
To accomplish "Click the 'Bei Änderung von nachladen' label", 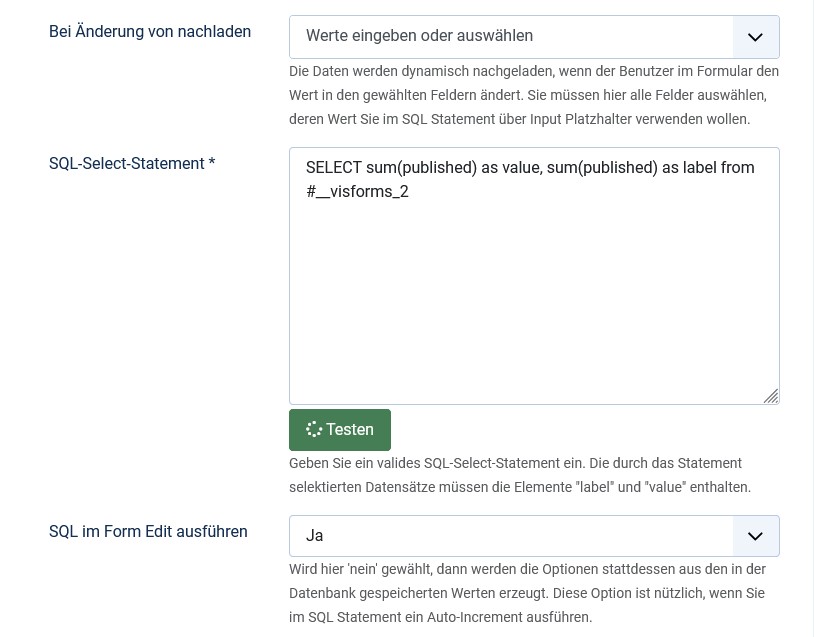I will point(150,31).
